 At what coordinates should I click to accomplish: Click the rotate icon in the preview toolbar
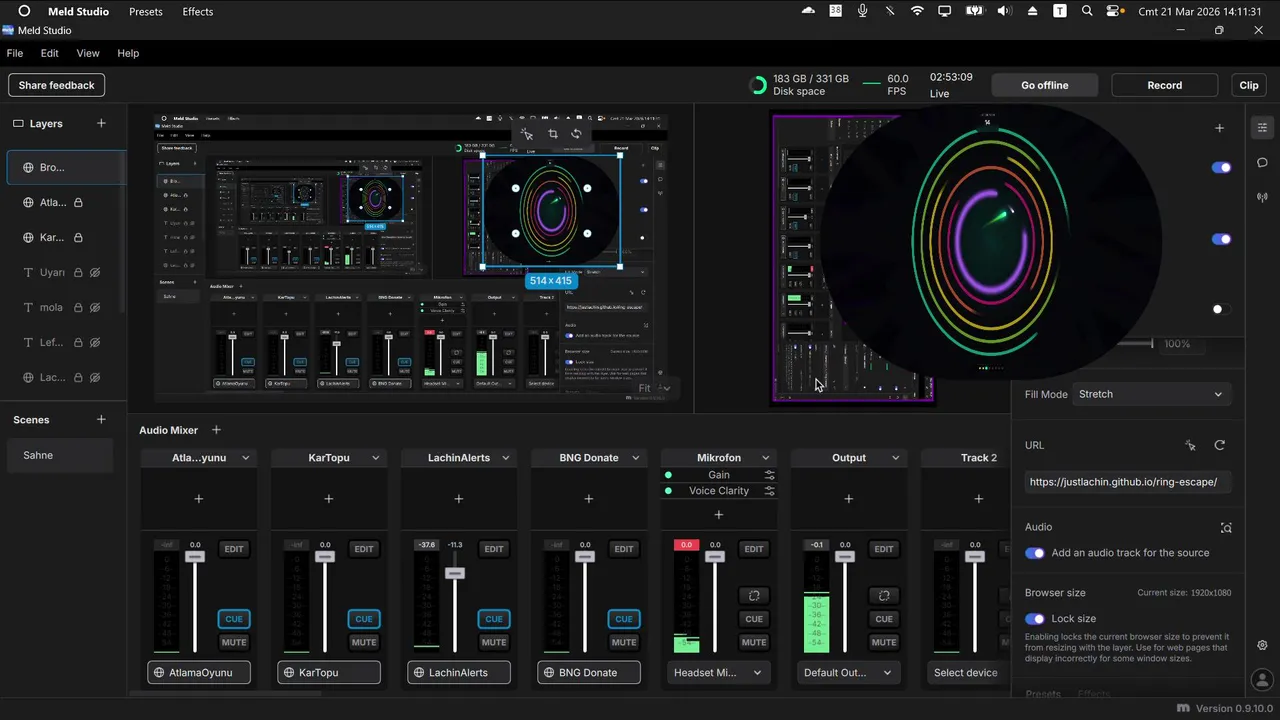click(576, 134)
